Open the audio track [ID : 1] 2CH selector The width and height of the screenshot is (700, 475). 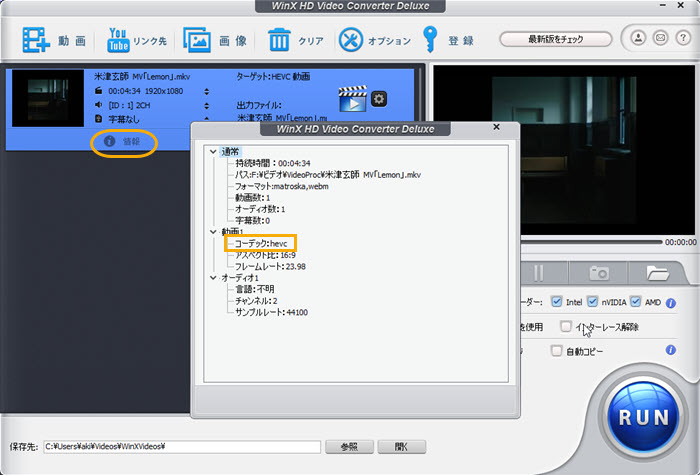pyautogui.click(x=206, y=106)
